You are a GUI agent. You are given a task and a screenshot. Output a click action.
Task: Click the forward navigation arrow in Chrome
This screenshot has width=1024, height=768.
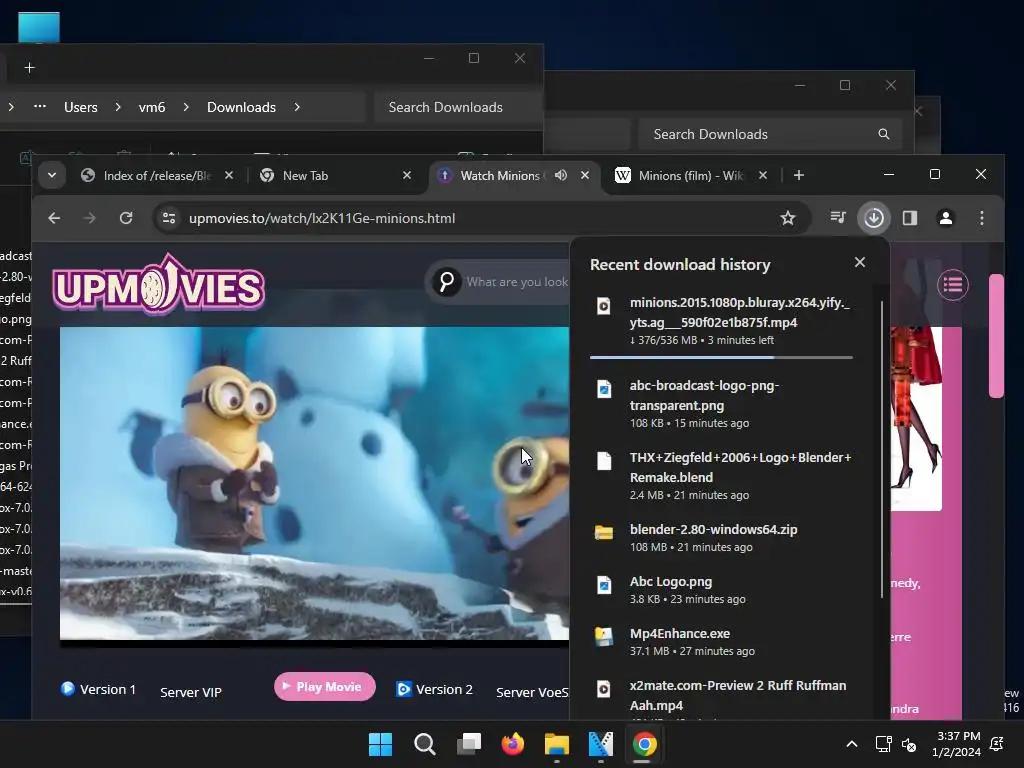click(89, 218)
